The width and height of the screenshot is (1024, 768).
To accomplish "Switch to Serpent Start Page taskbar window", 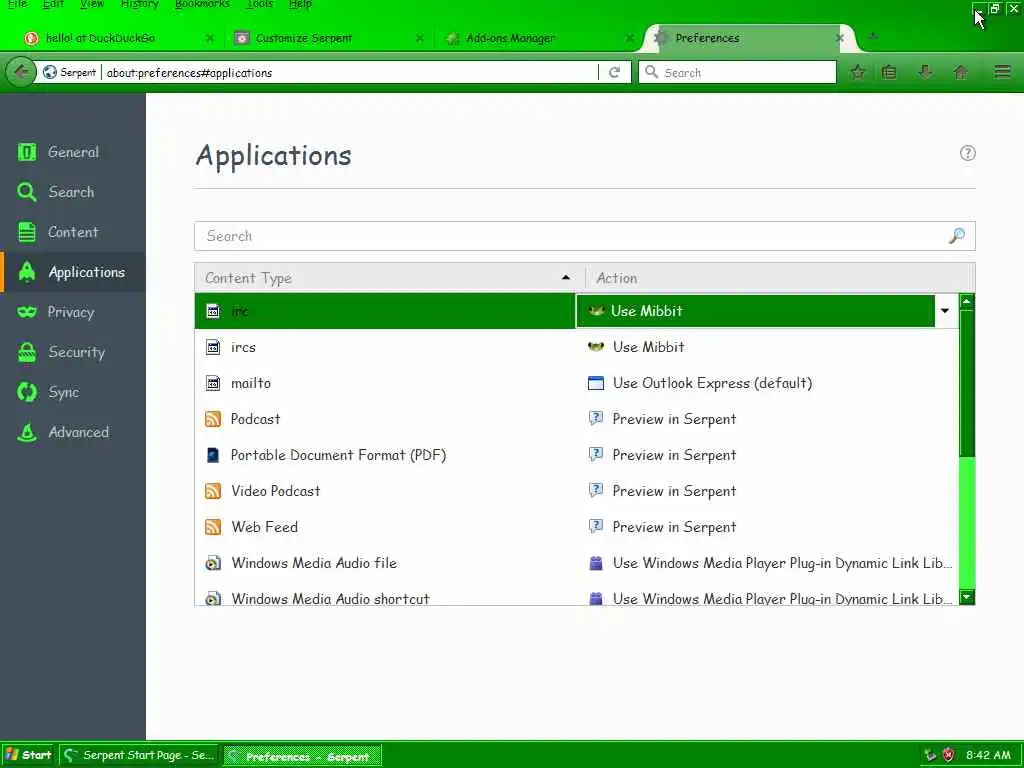I will tap(140, 755).
